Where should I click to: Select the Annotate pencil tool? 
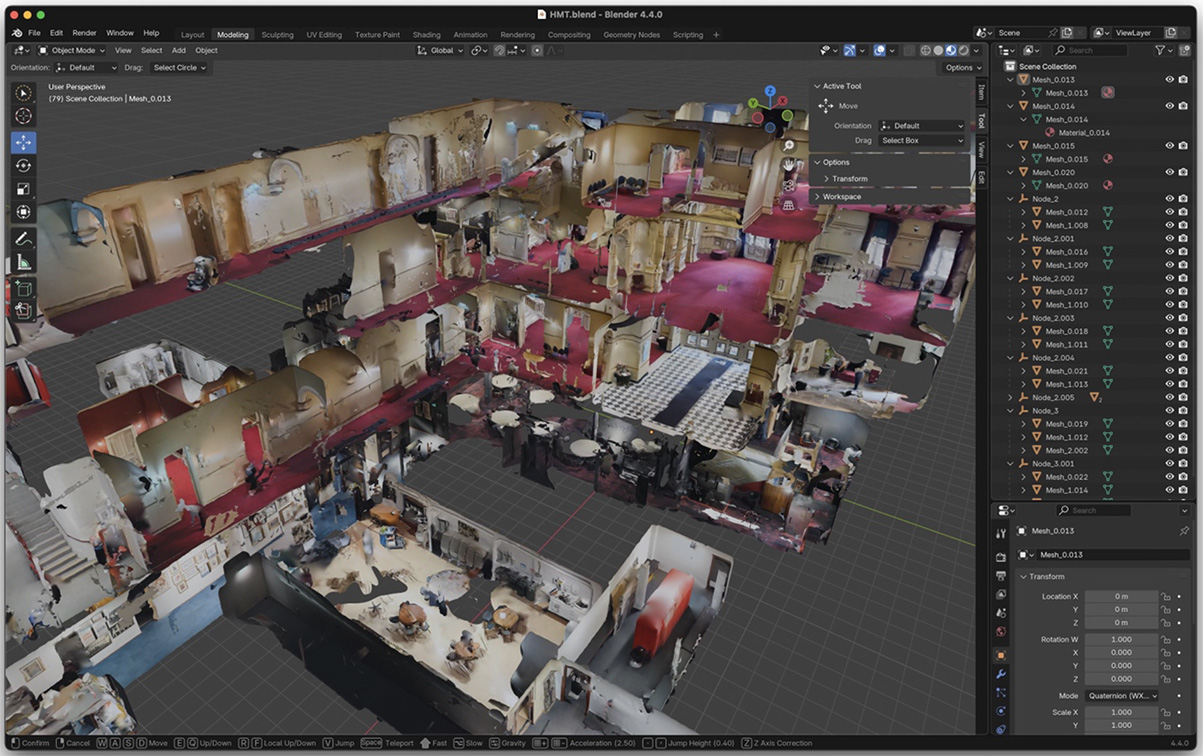tap(24, 239)
